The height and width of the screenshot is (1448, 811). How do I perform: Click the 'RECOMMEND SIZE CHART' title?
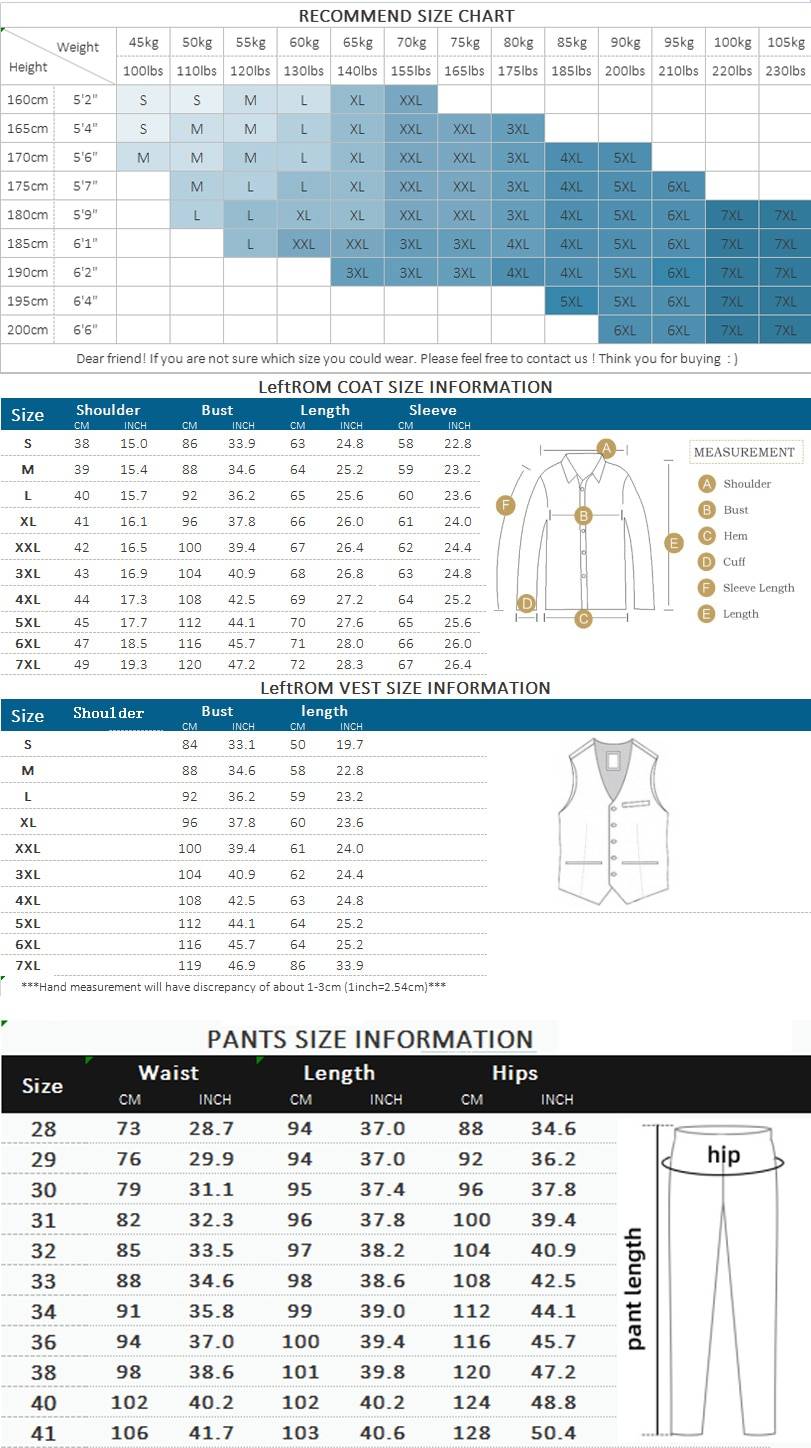coord(406,16)
